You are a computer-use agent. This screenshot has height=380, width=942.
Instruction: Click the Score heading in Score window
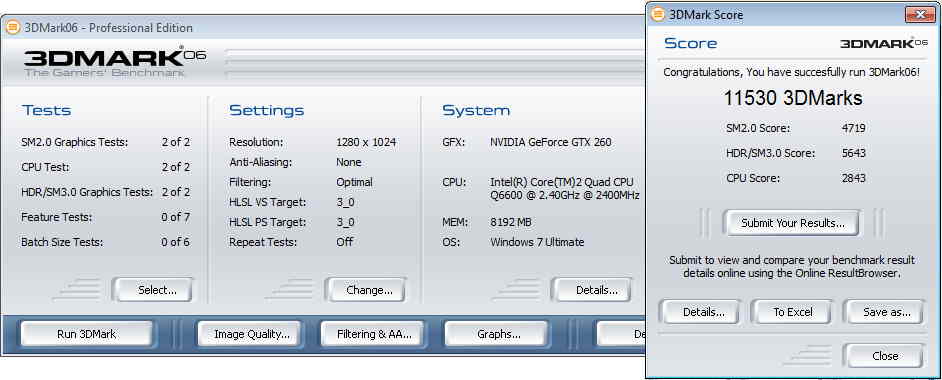pyautogui.click(x=690, y=43)
